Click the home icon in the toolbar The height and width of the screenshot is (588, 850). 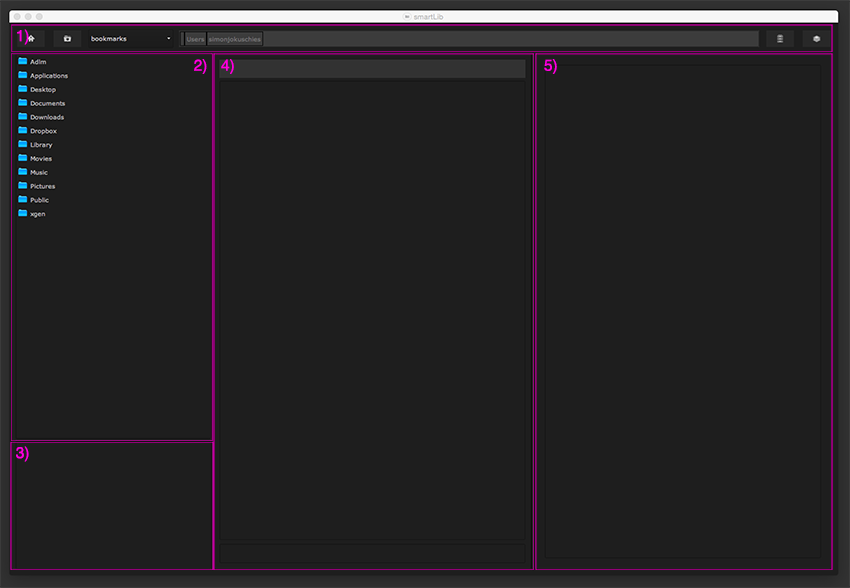[x=31, y=39]
